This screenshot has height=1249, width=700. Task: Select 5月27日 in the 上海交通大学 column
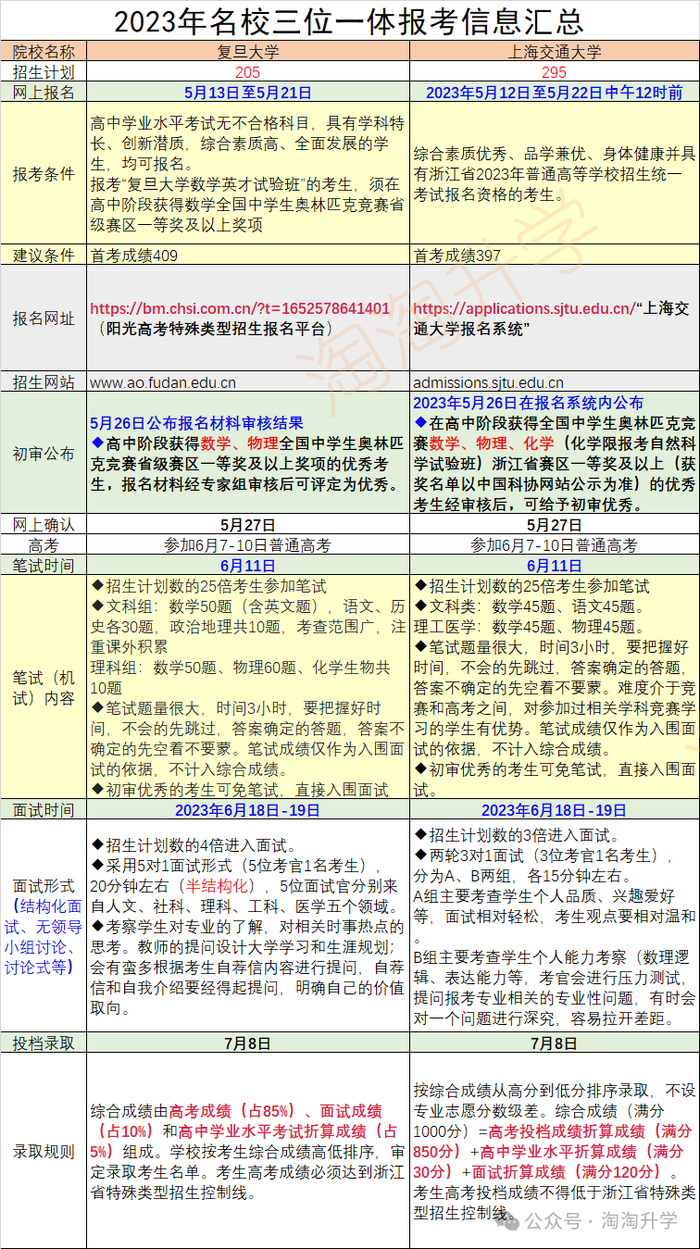pyautogui.click(x=553, y=525)
